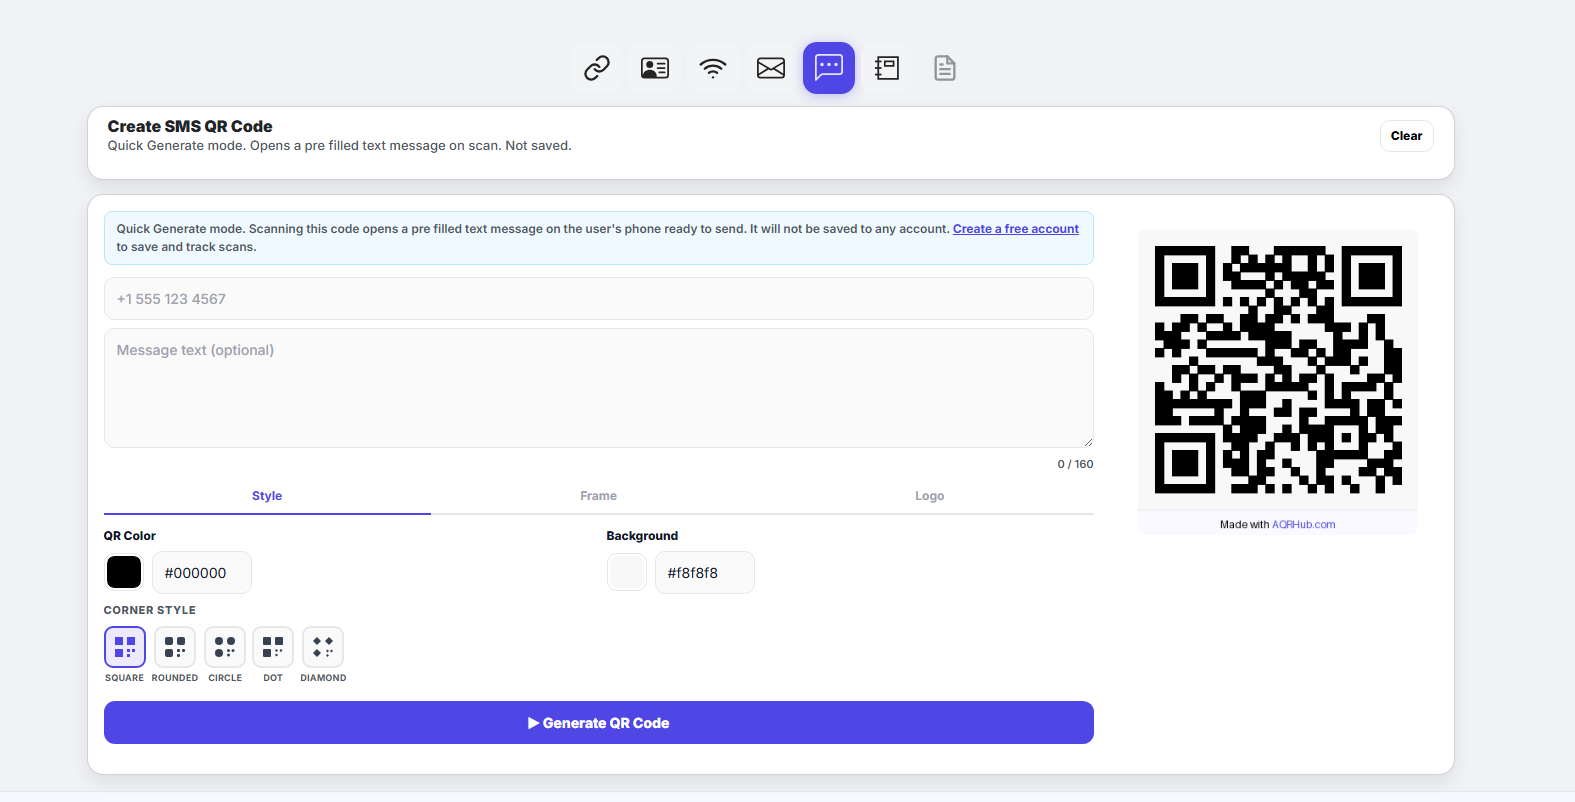Click the 0 / 160 character counter
The image size is (1575, 802).
coord(1075,464)
